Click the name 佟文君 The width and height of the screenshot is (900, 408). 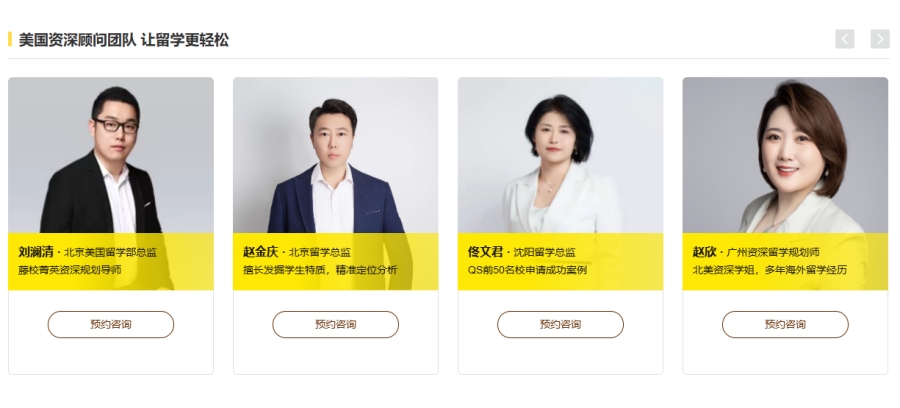tap(485, 251)
